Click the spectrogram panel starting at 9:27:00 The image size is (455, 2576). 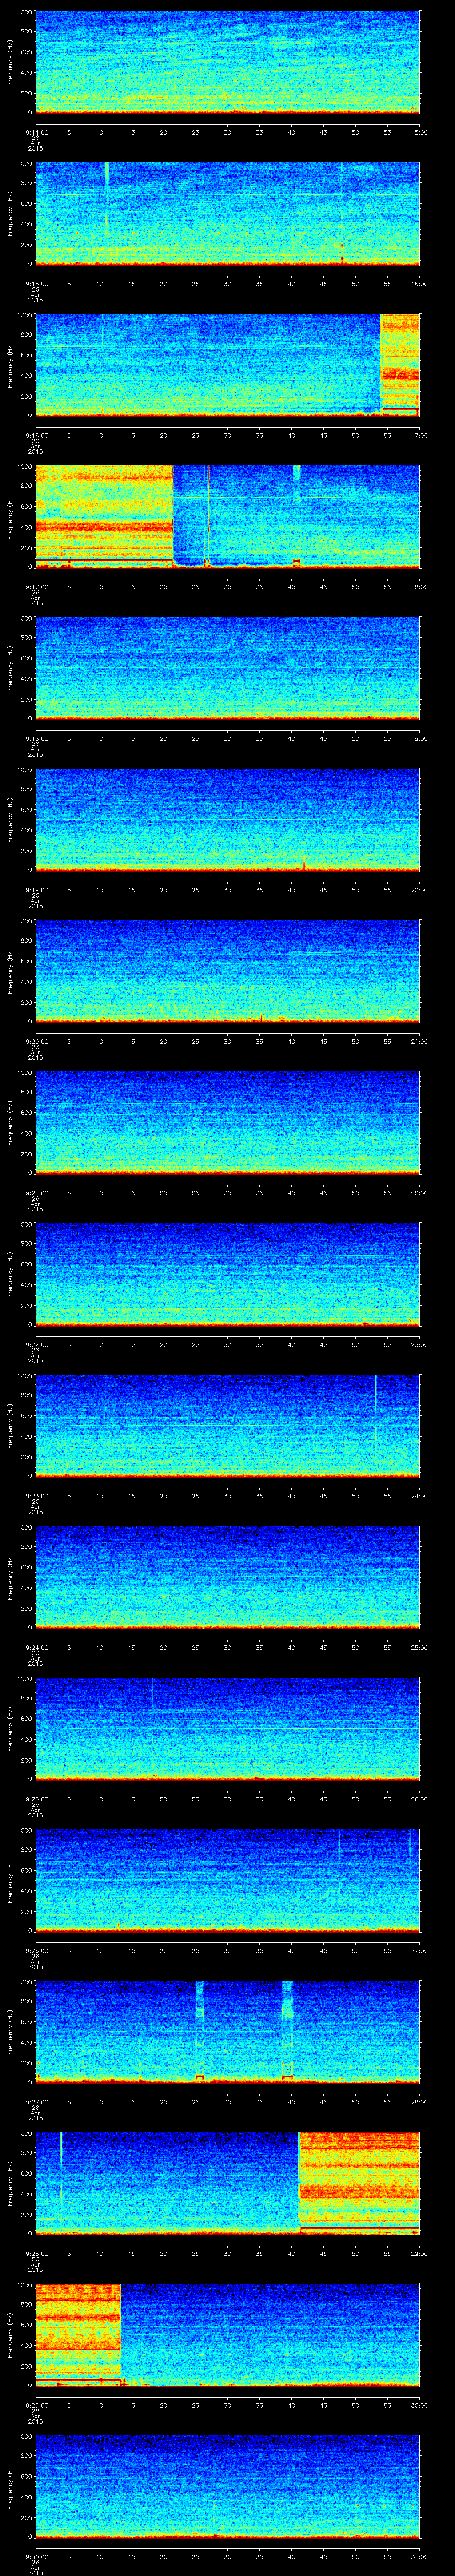coord(228,2032)
